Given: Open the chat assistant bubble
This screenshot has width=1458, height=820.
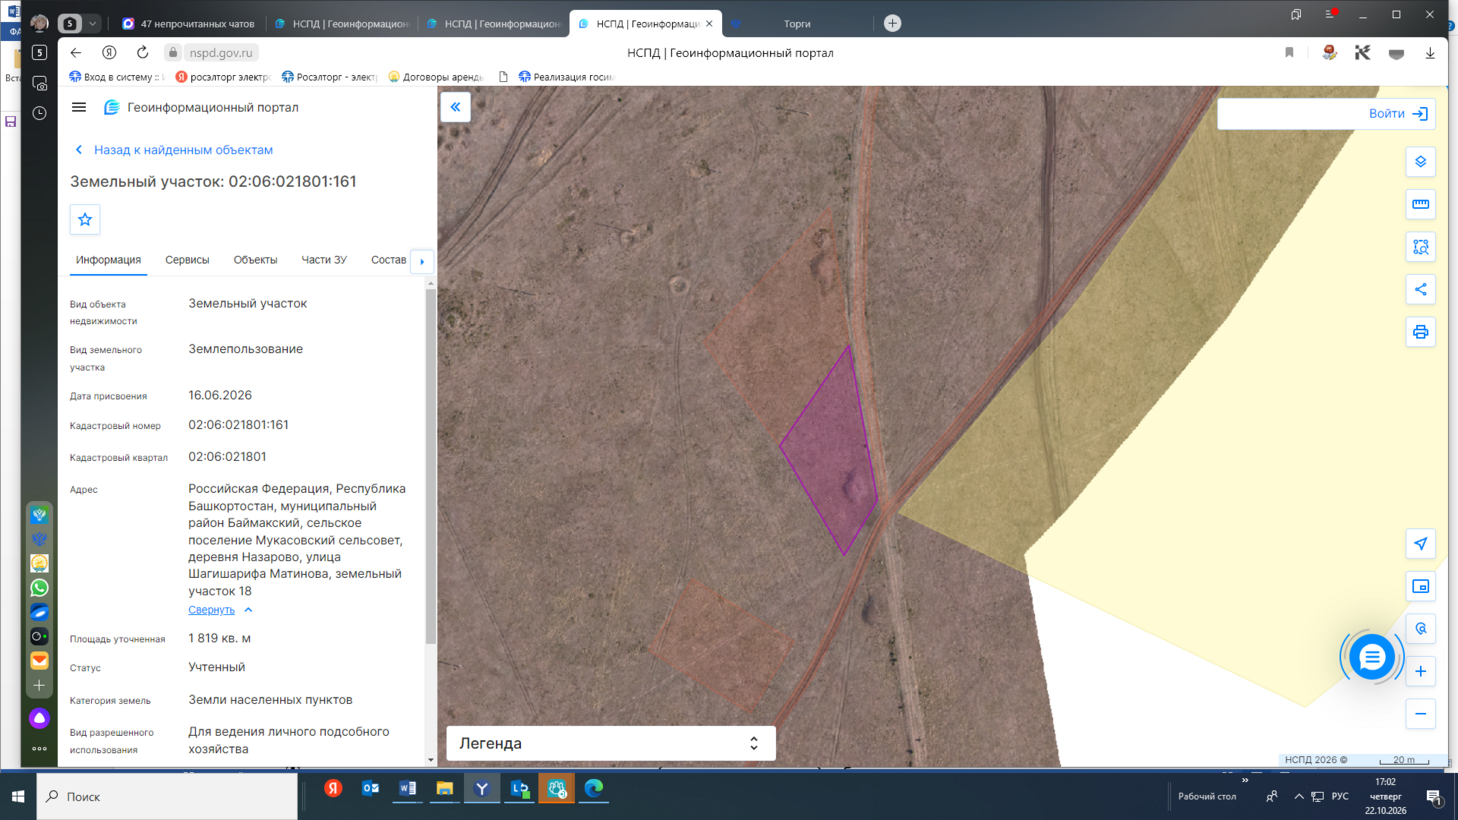Looking at the screenshot, I should tap(1371, 657).
